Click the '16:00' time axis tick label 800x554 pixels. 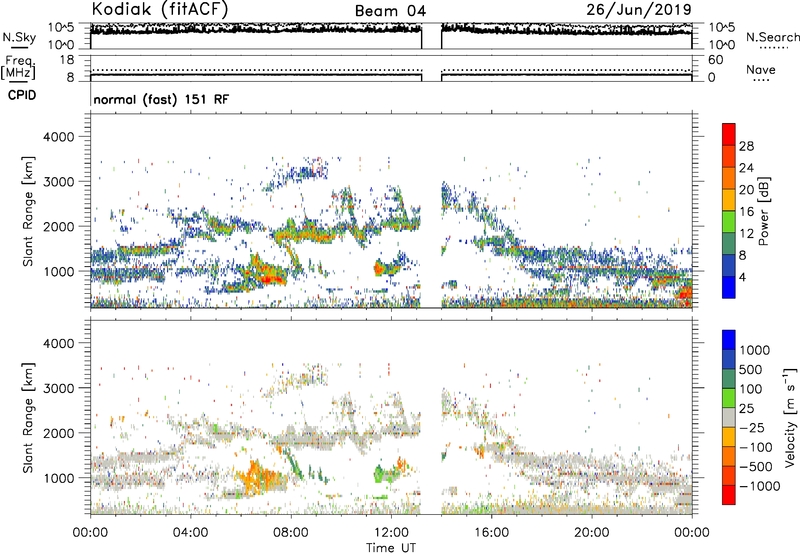coord(491,533)
